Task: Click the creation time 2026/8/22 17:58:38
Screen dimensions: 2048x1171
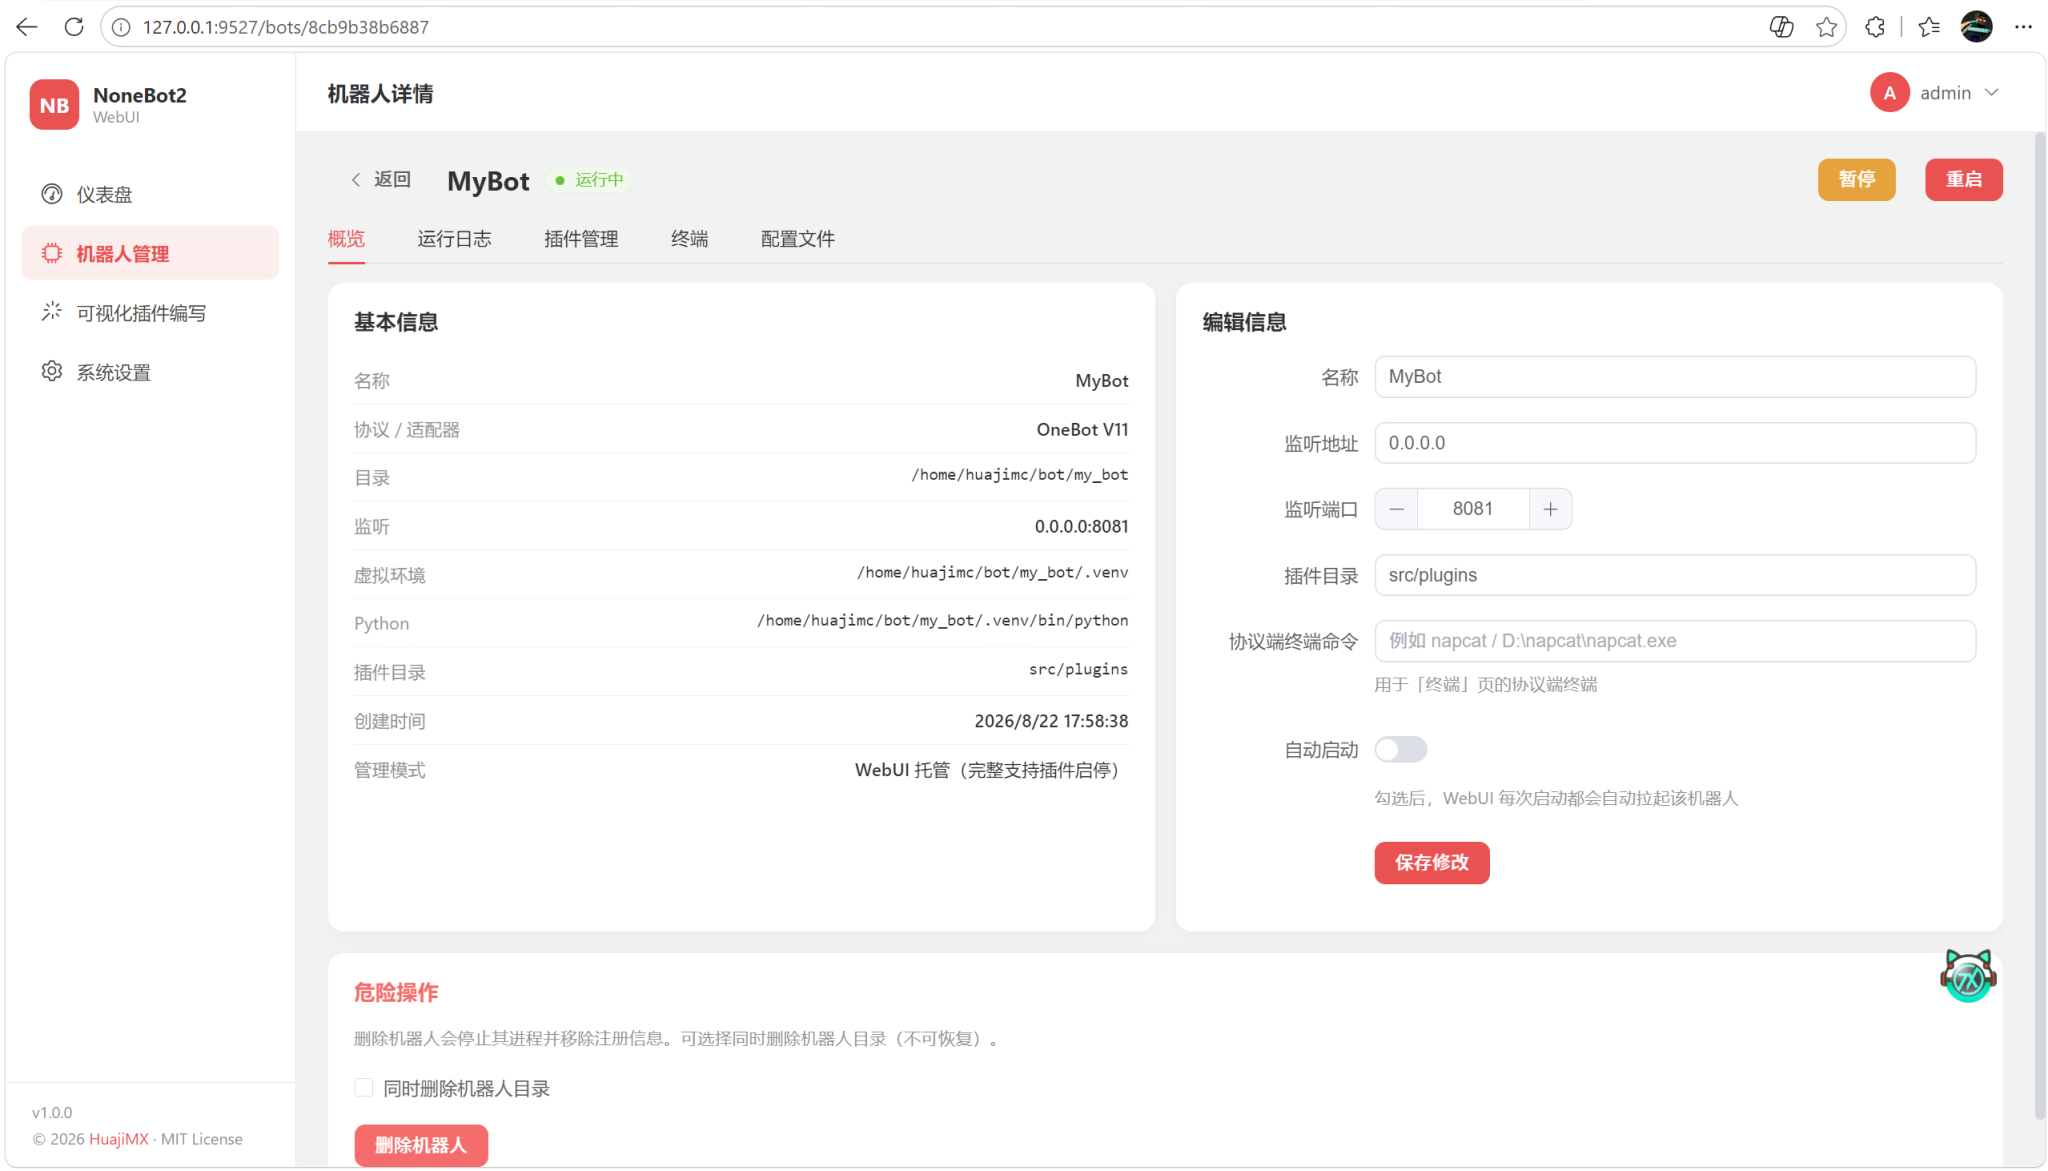Action: point(1051,722)
